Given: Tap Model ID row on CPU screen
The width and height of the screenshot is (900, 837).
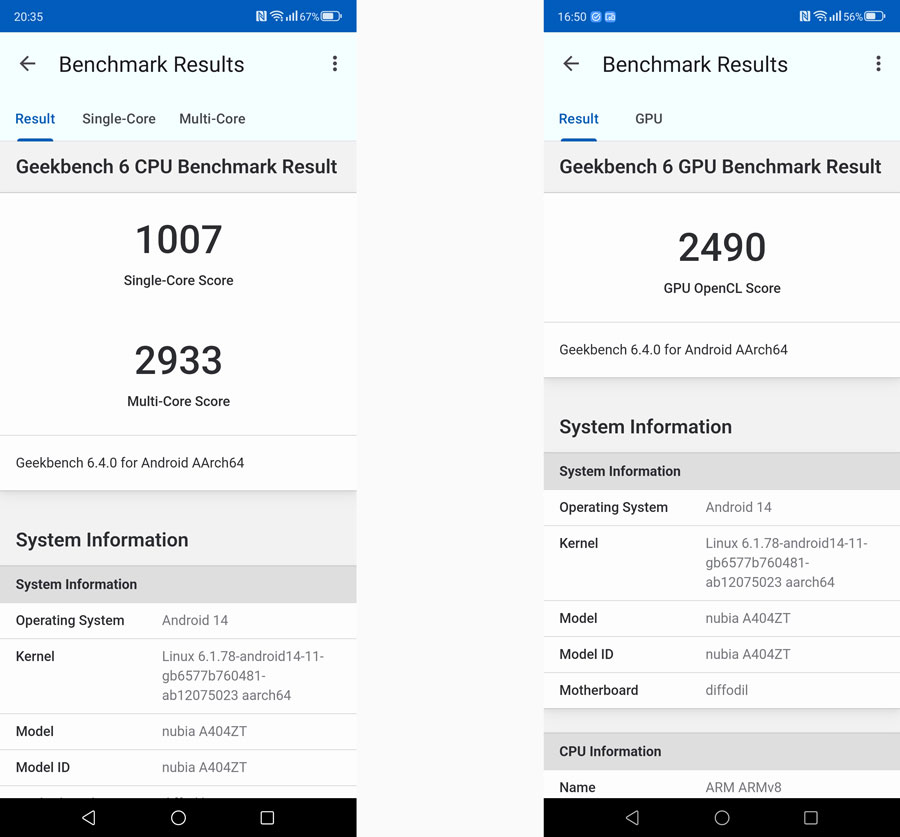Looking at the screenshot, I should click(178, 768).
